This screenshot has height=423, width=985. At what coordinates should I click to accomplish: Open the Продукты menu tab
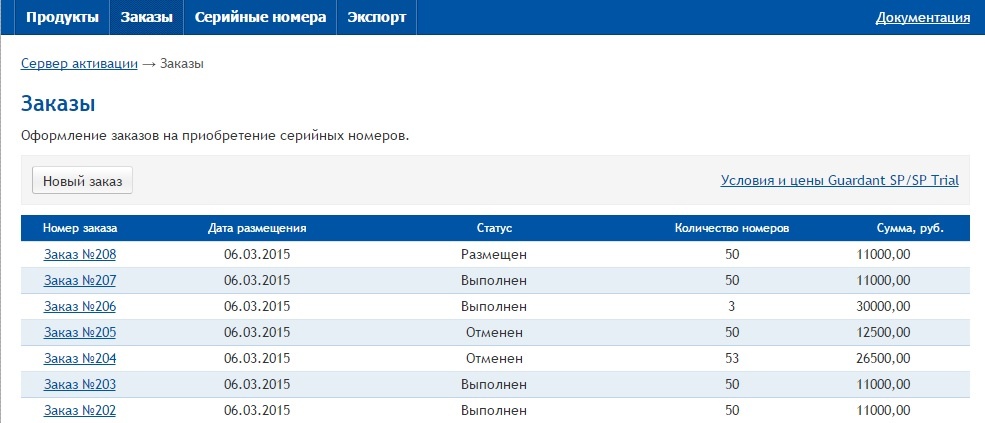[x=62, y=17]
